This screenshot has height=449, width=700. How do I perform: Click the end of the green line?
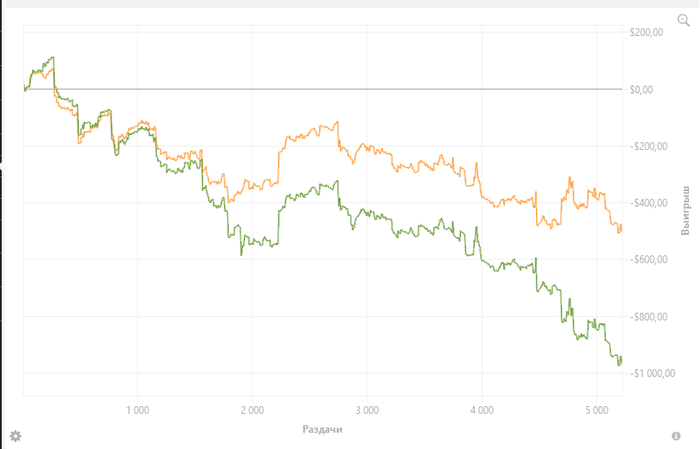tap(621, 359)
